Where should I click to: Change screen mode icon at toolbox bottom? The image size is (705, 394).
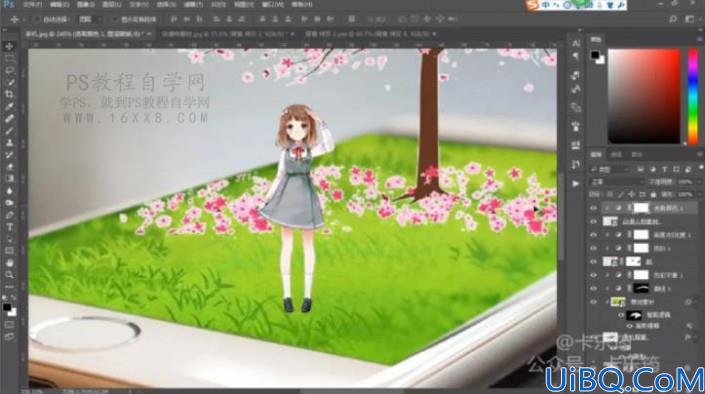[x=9, y=337]
